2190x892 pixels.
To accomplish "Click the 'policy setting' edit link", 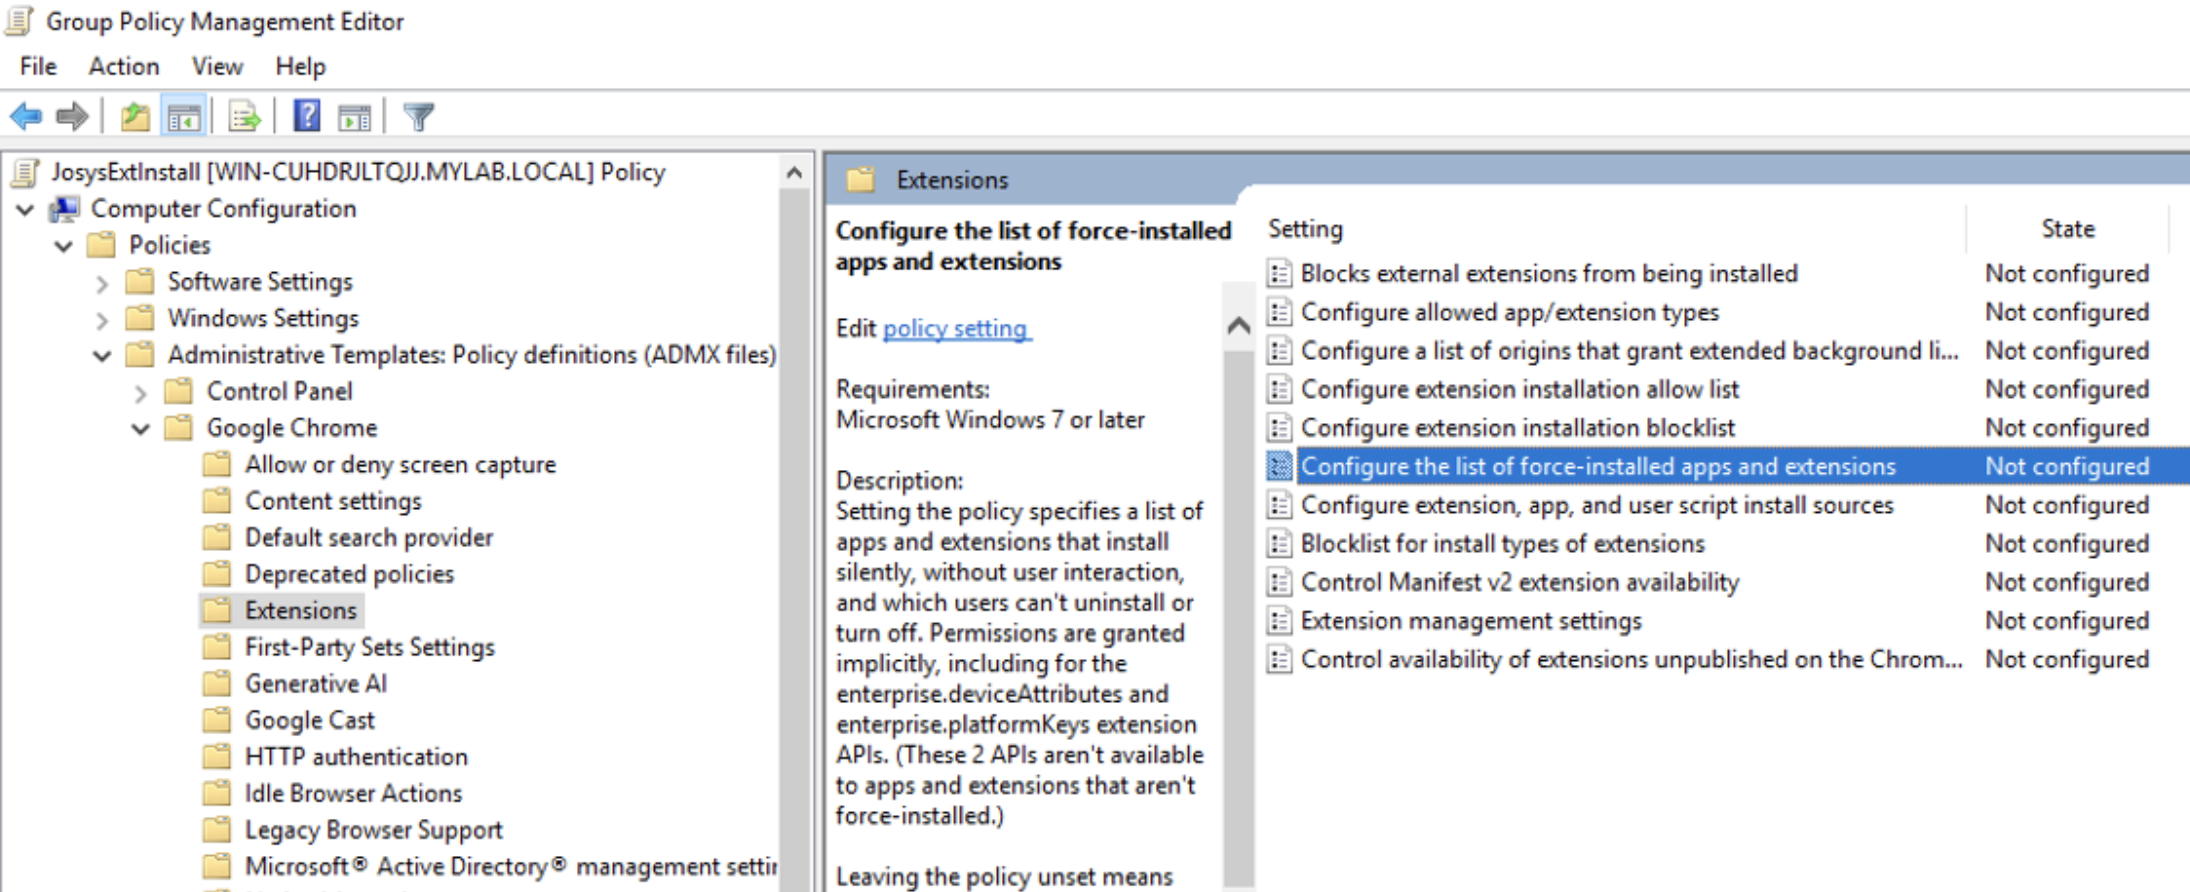I will pos(955,328).
